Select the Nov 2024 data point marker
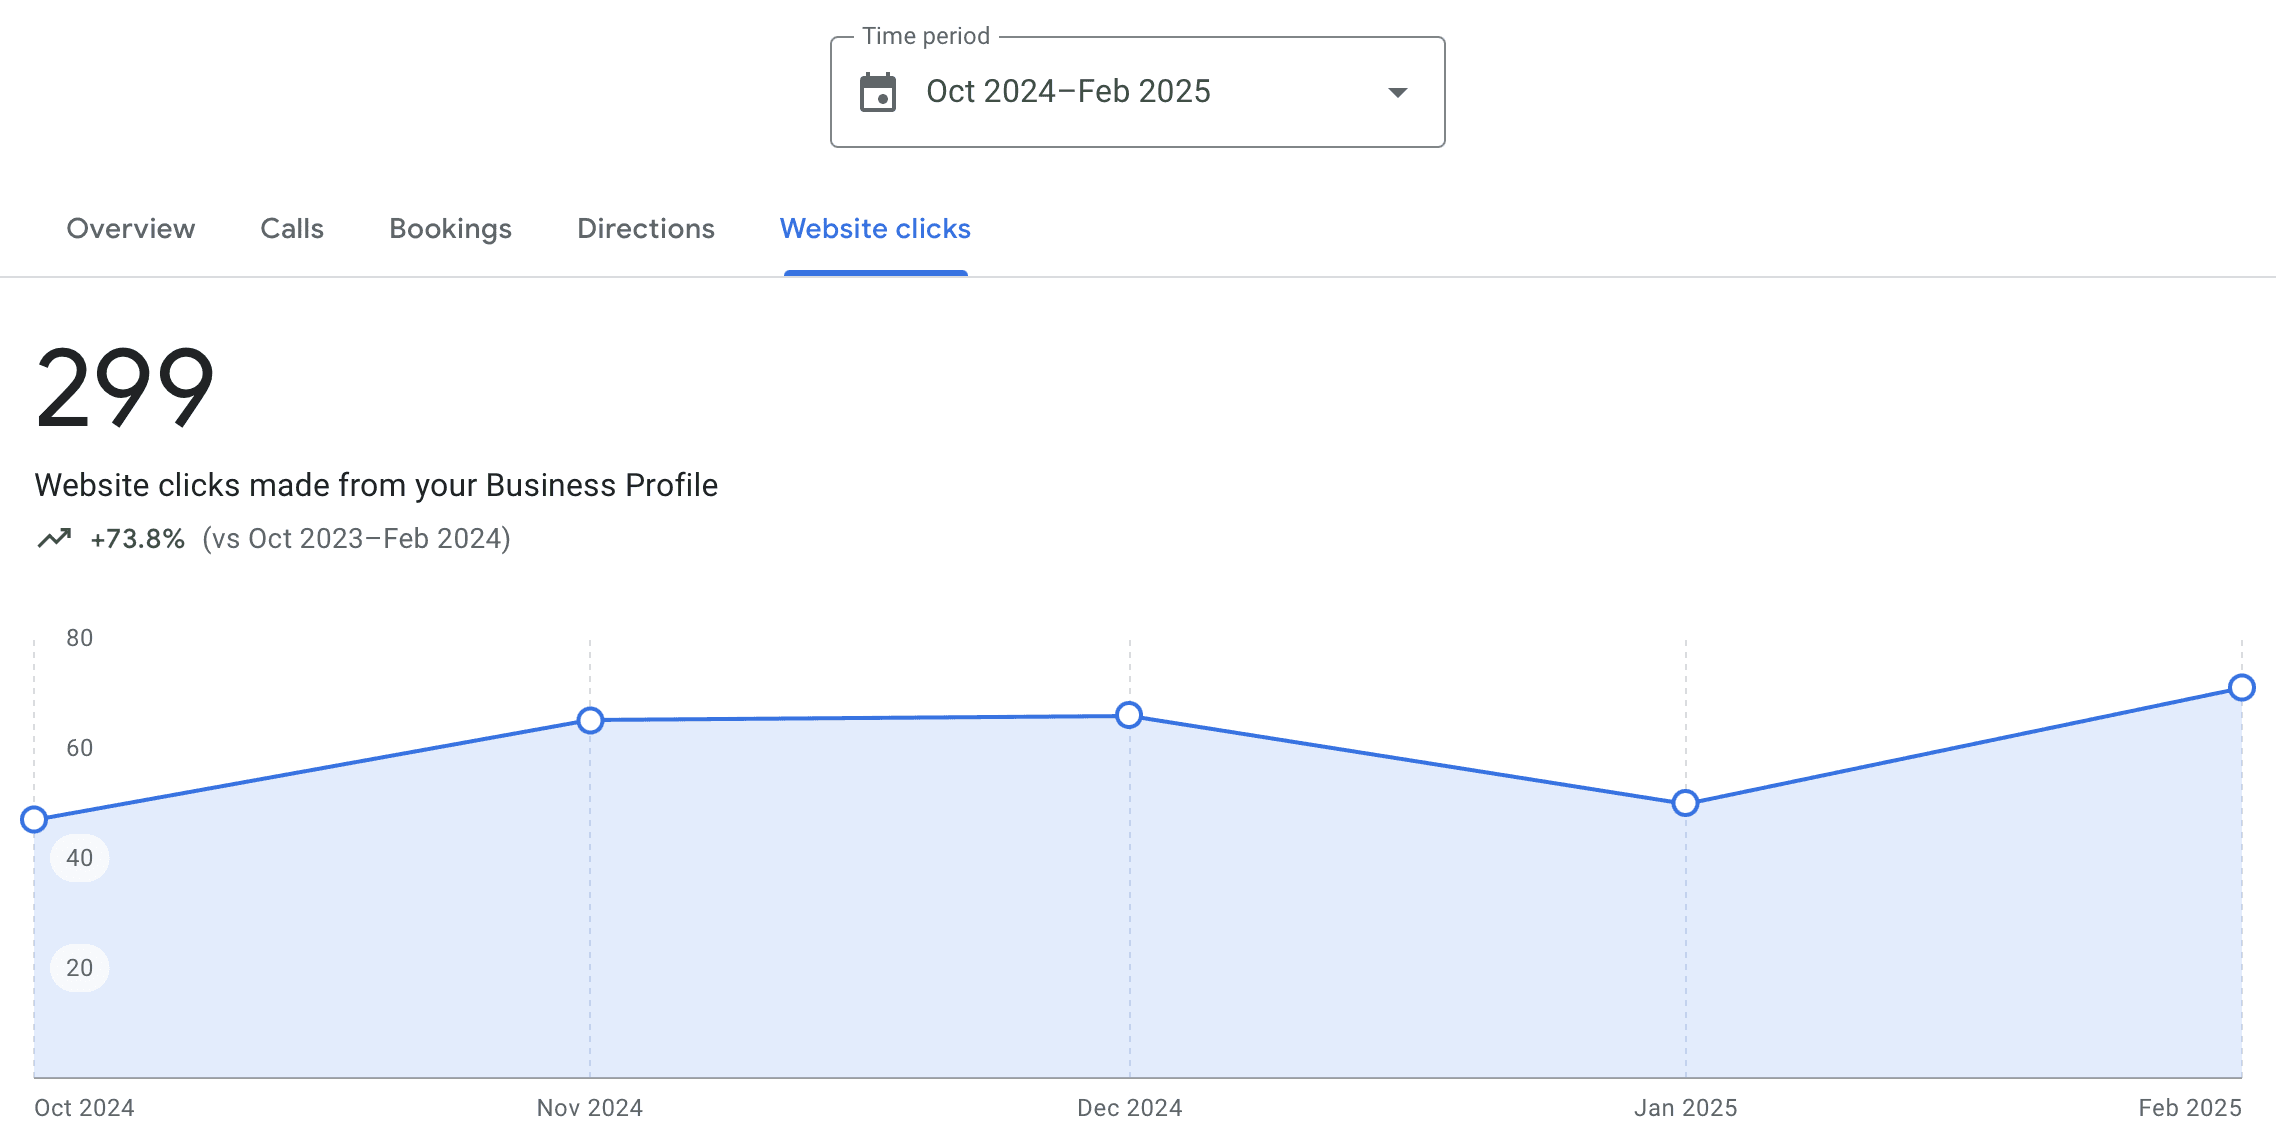This screenshot has width=2276, height=1140. [x=590, y=720]
